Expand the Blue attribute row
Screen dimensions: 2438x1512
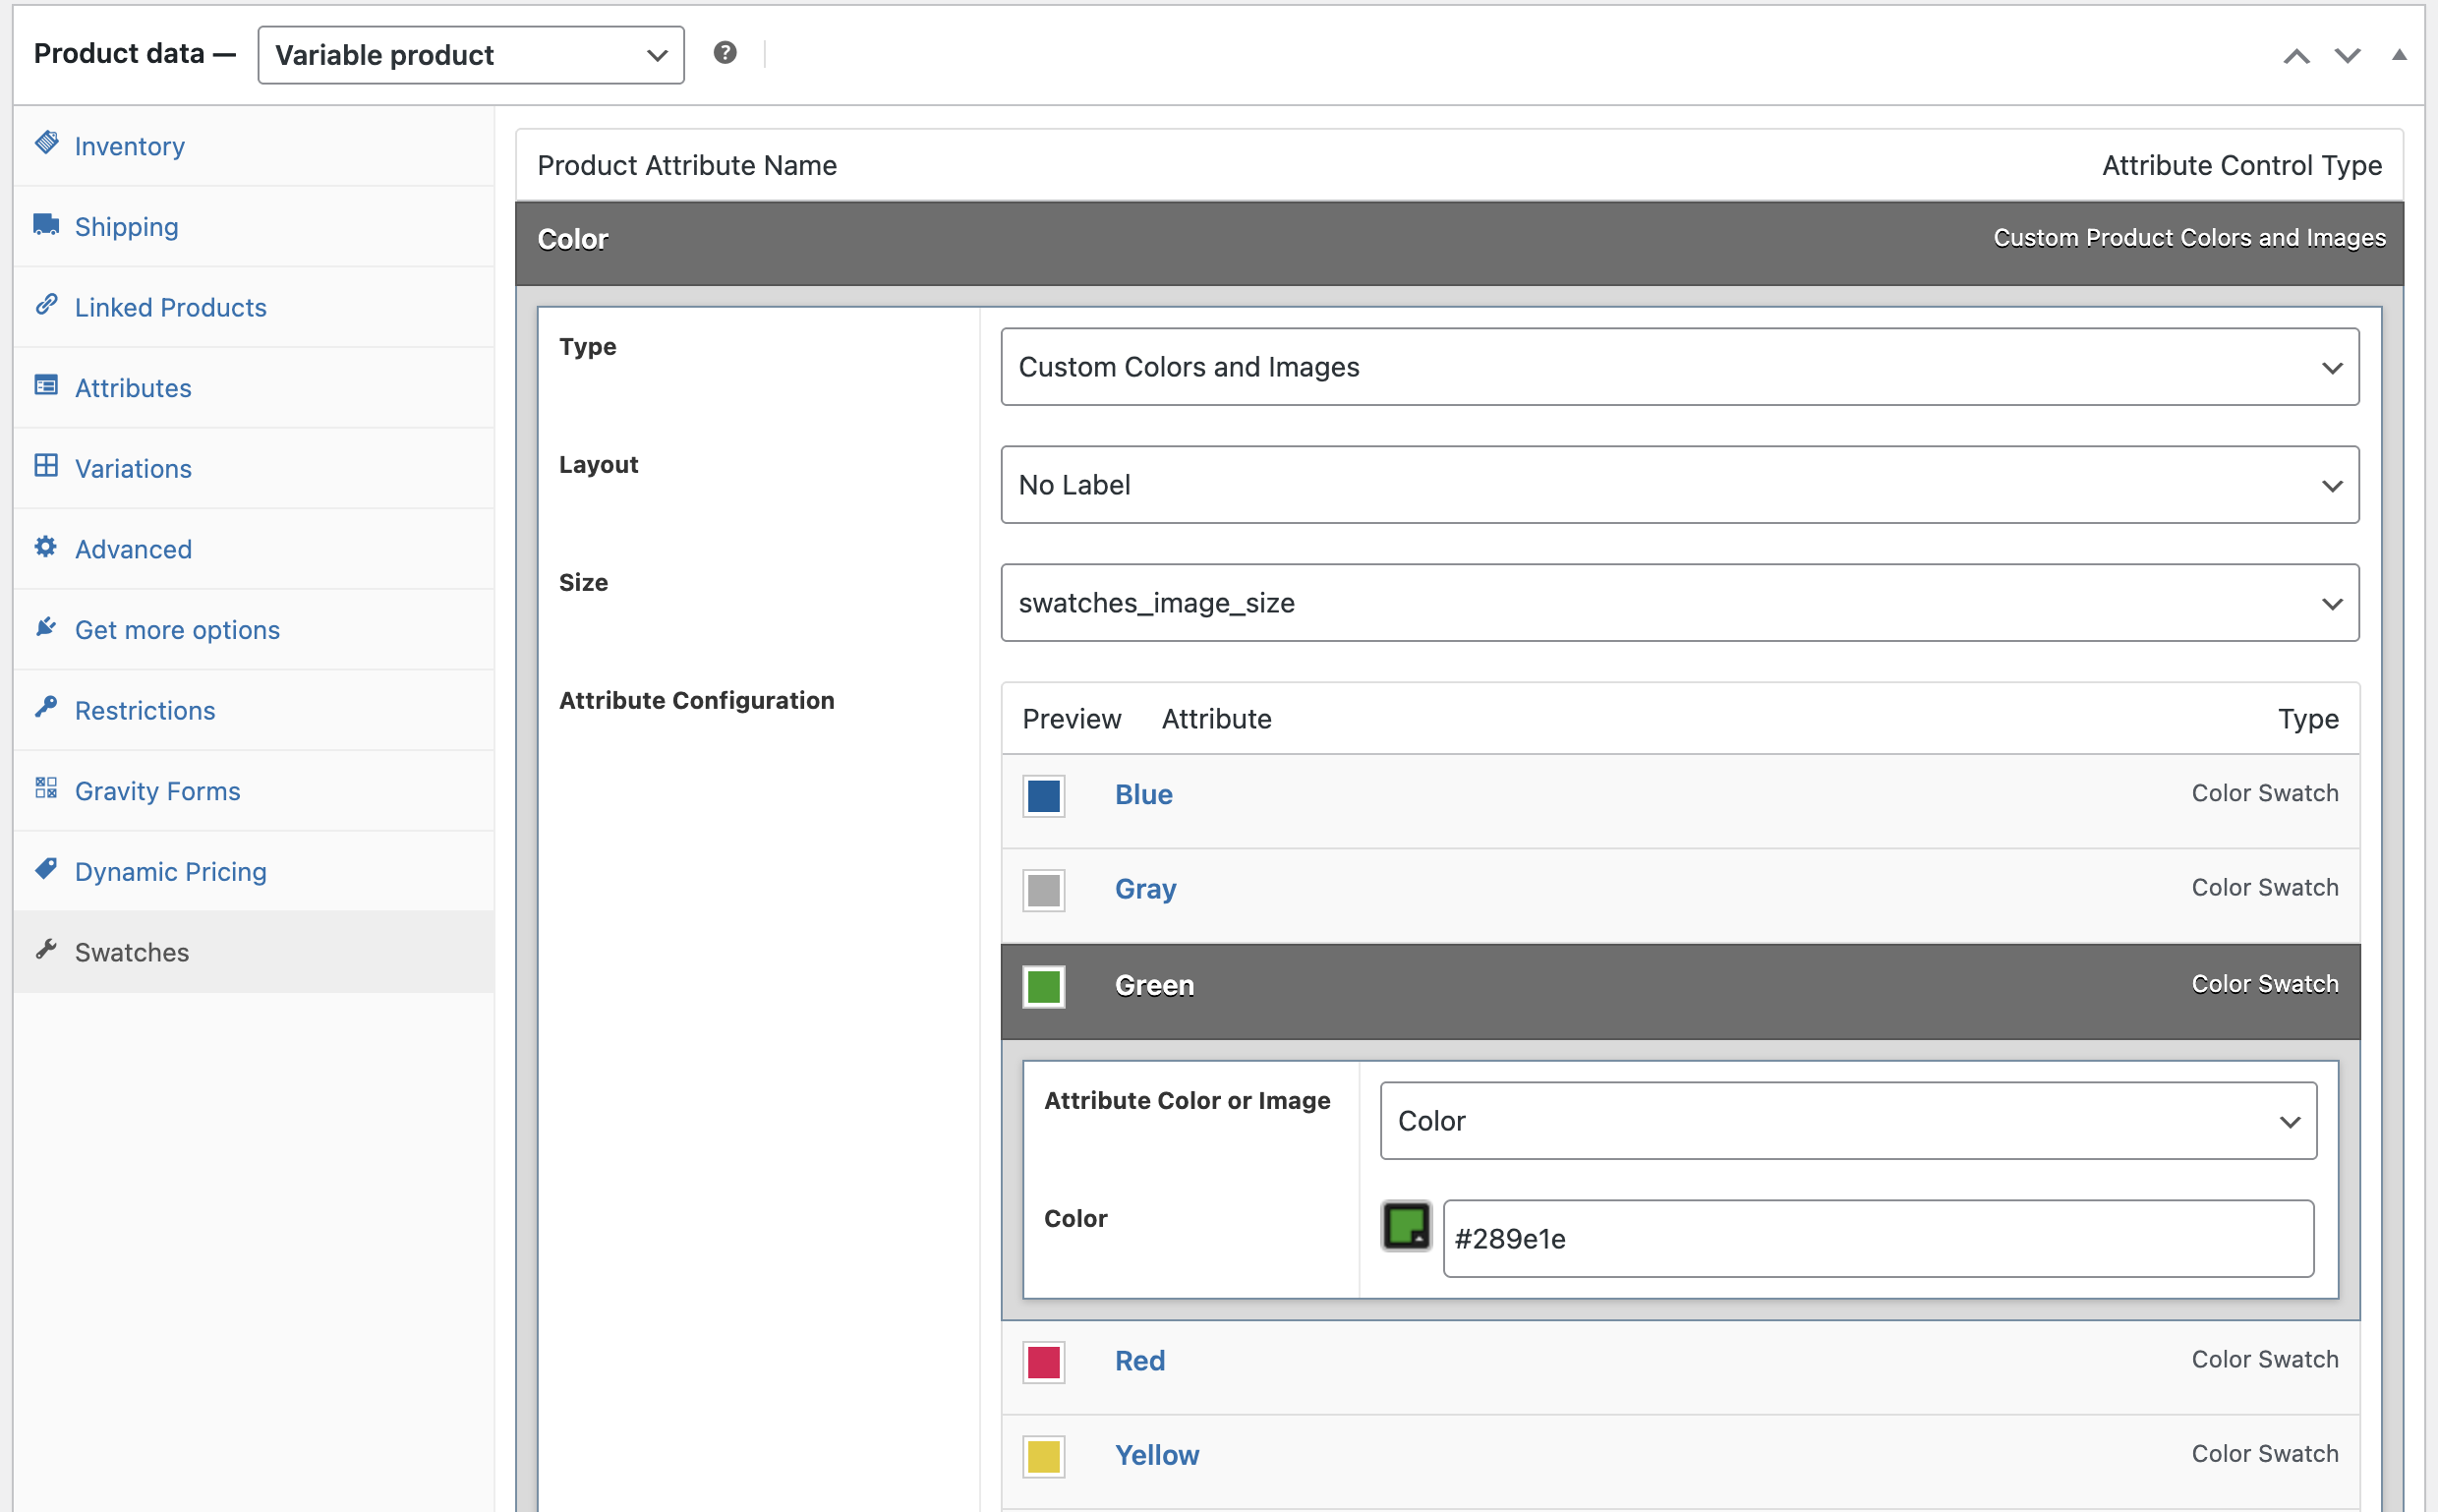point(1143,795)
